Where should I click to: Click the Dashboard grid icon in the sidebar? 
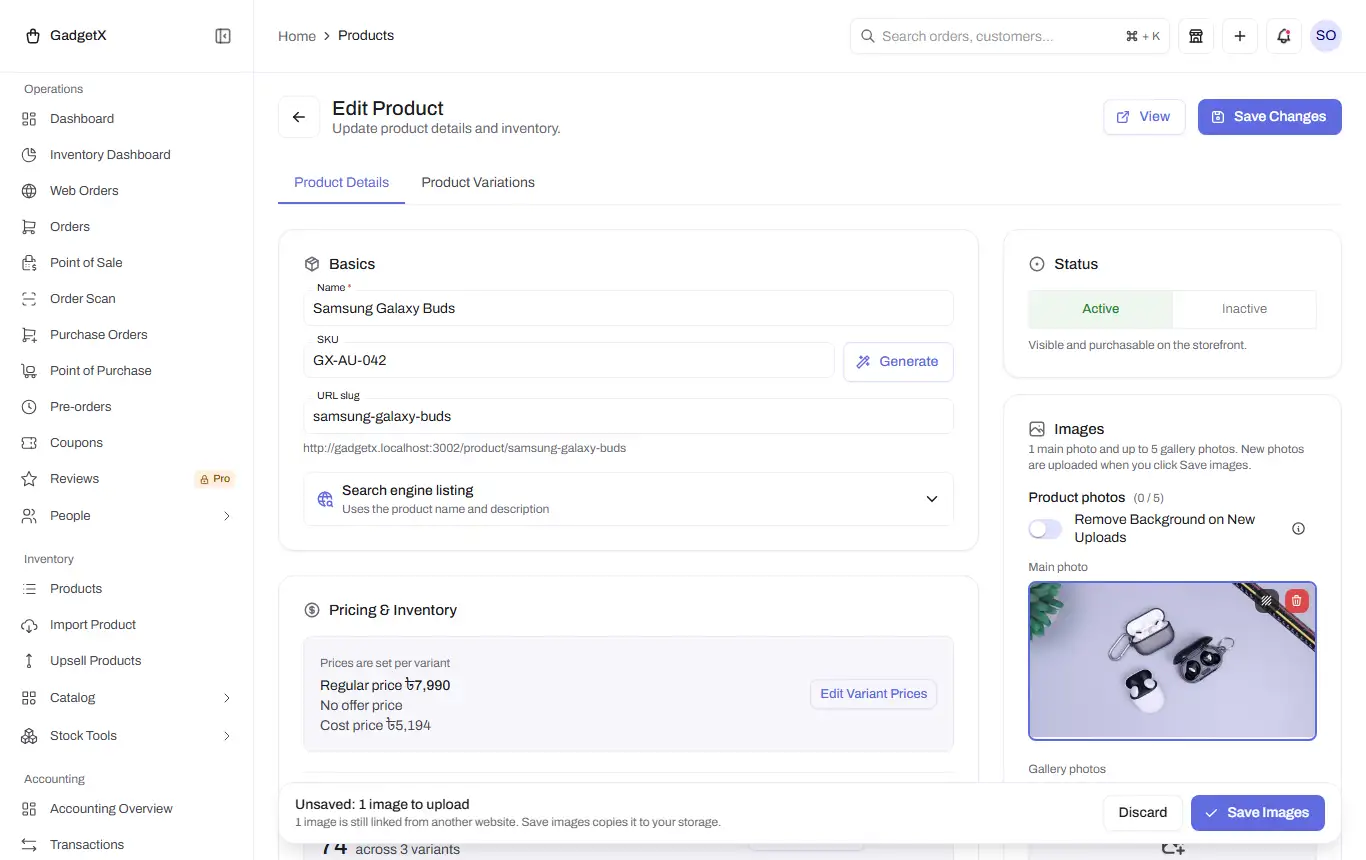point(29,119)
